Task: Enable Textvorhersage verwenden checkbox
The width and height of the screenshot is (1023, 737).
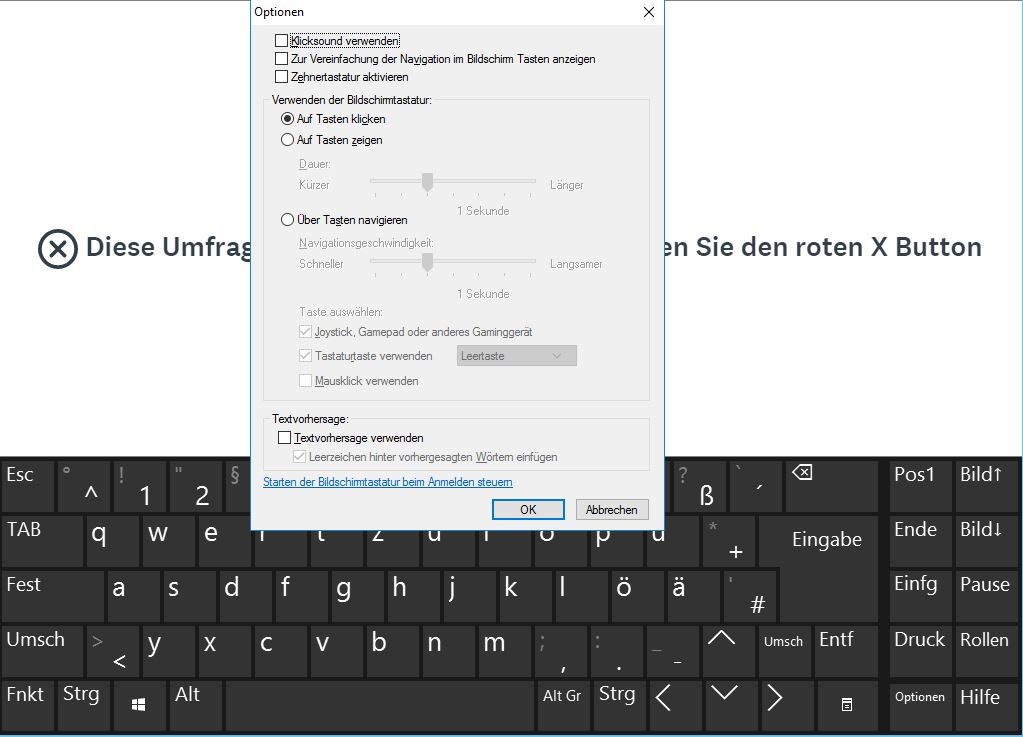Action: [284, 438]
